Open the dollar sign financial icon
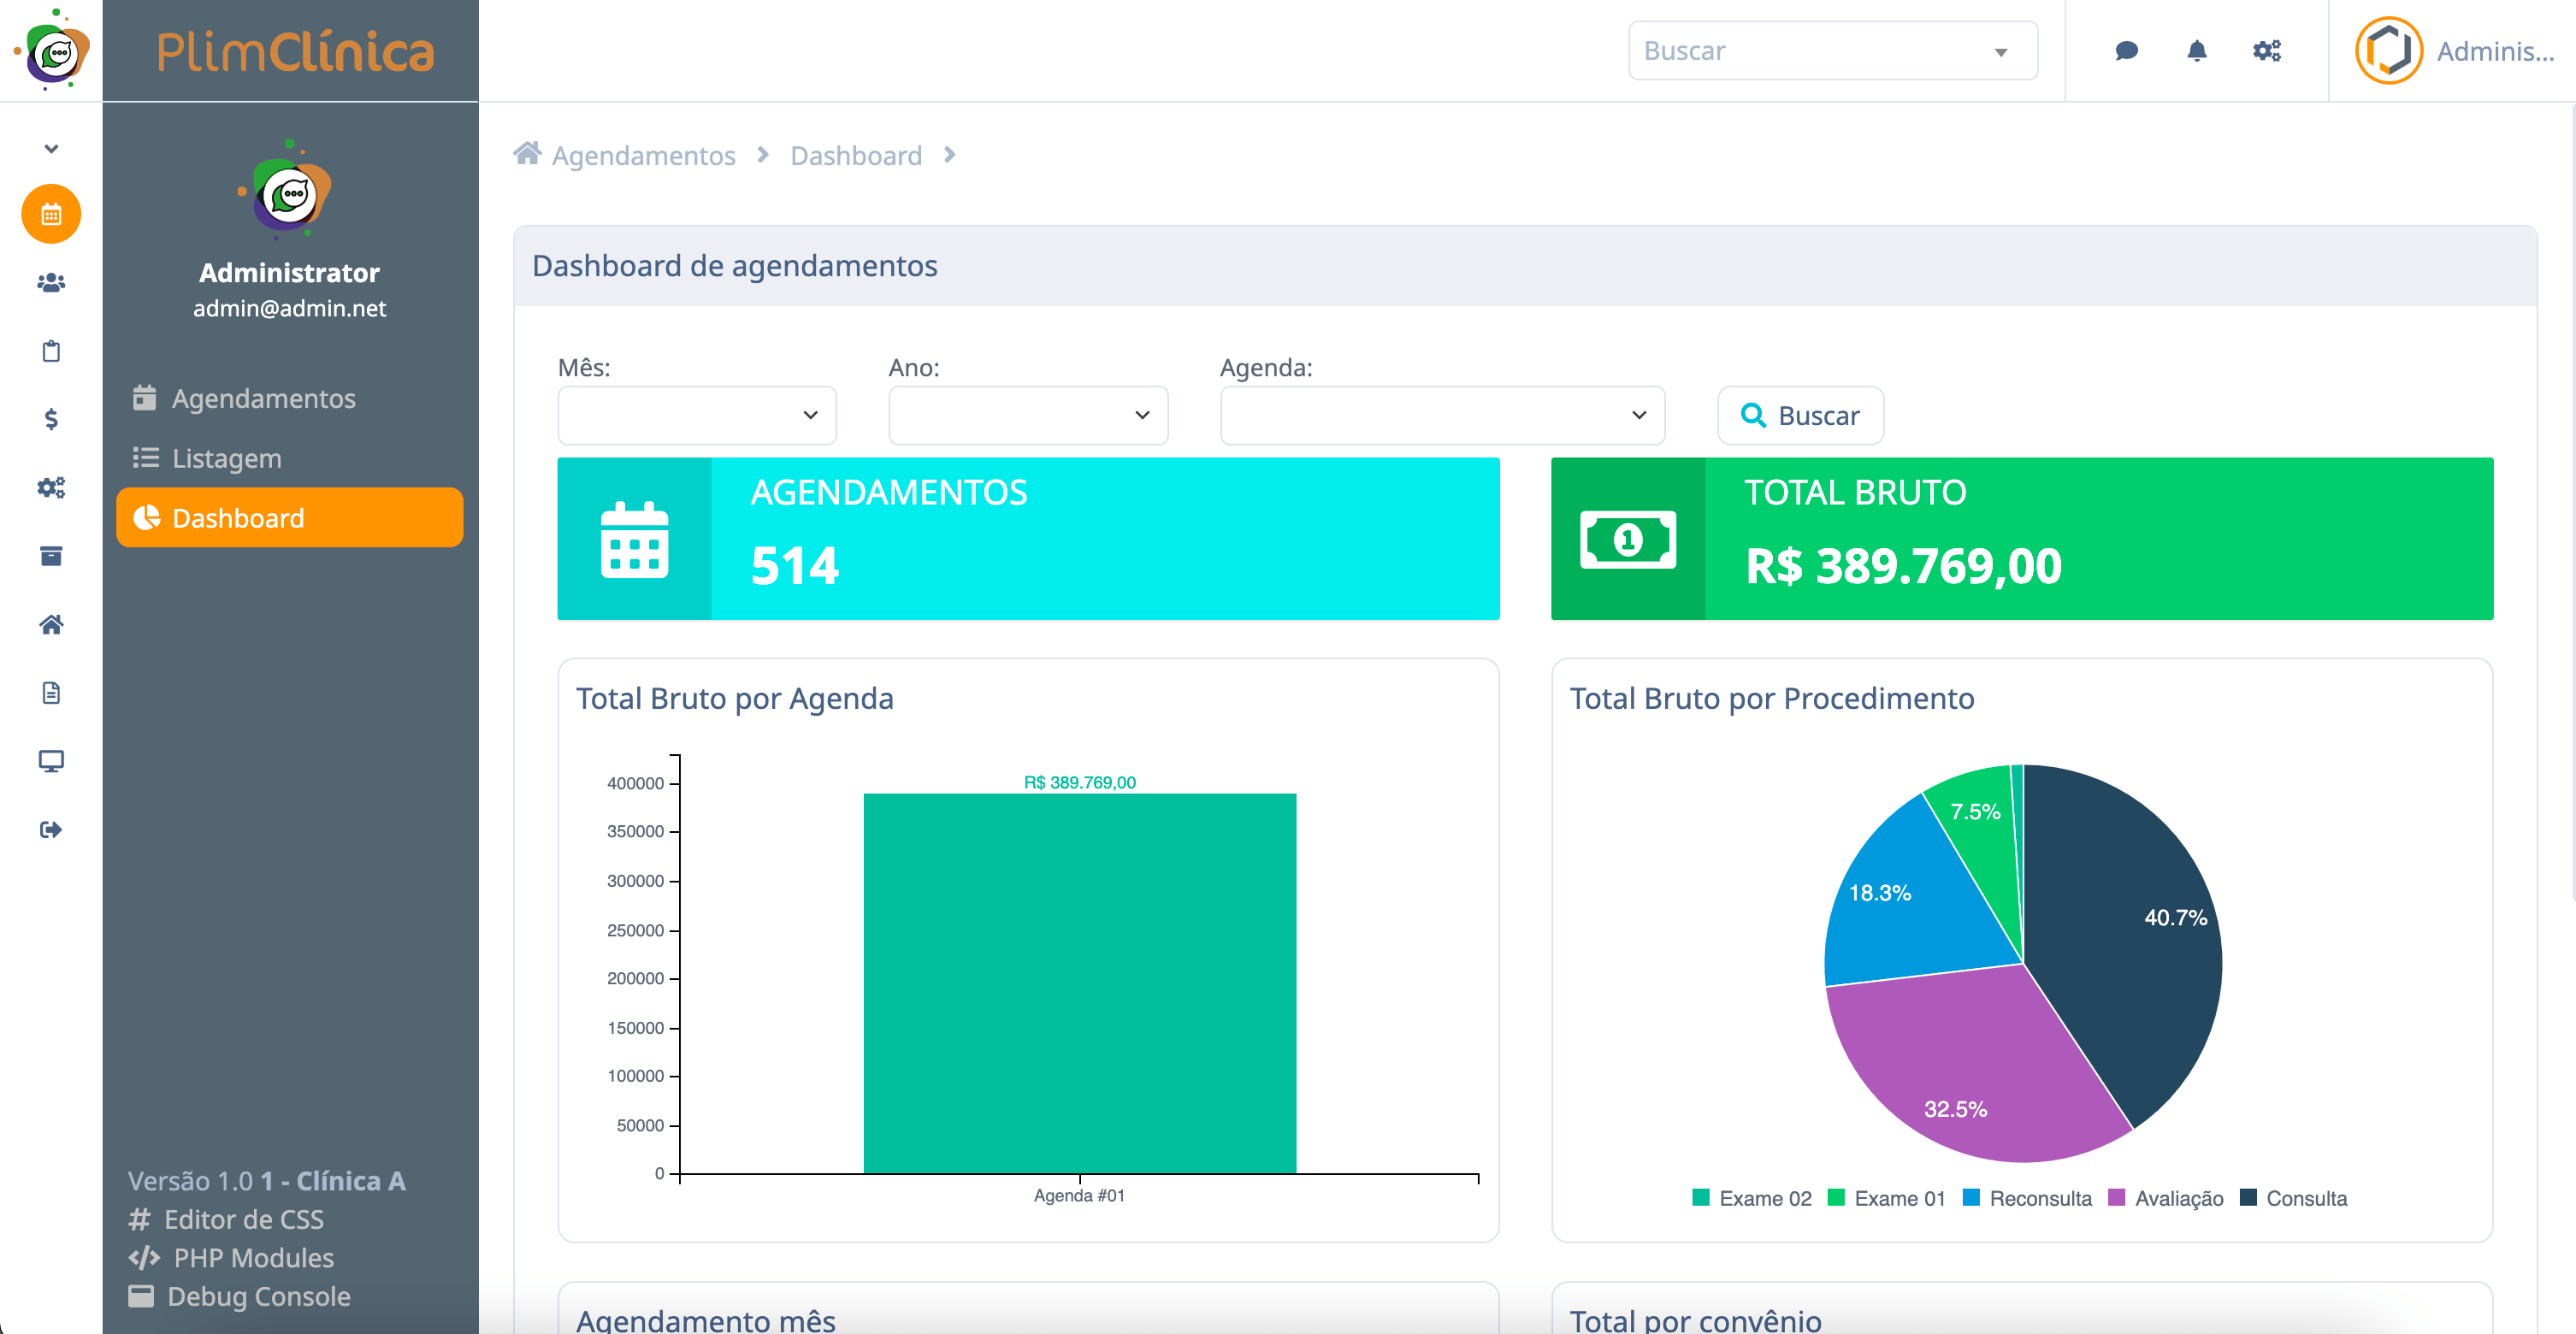 pyautogui.click(x=51, y=419)
